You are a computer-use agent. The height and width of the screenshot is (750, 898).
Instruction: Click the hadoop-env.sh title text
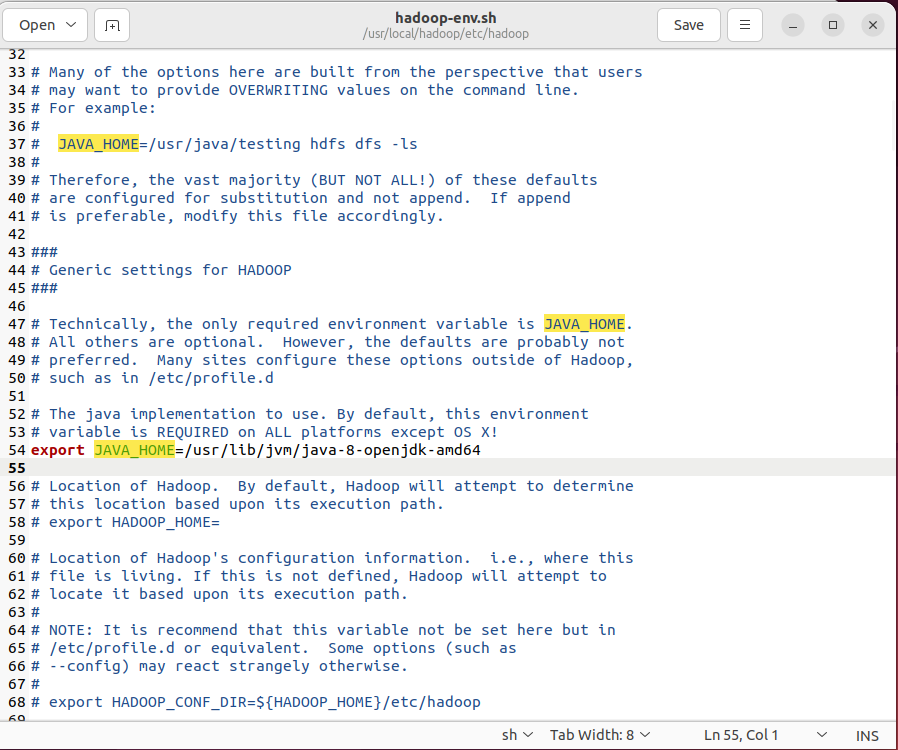point(446,18)
